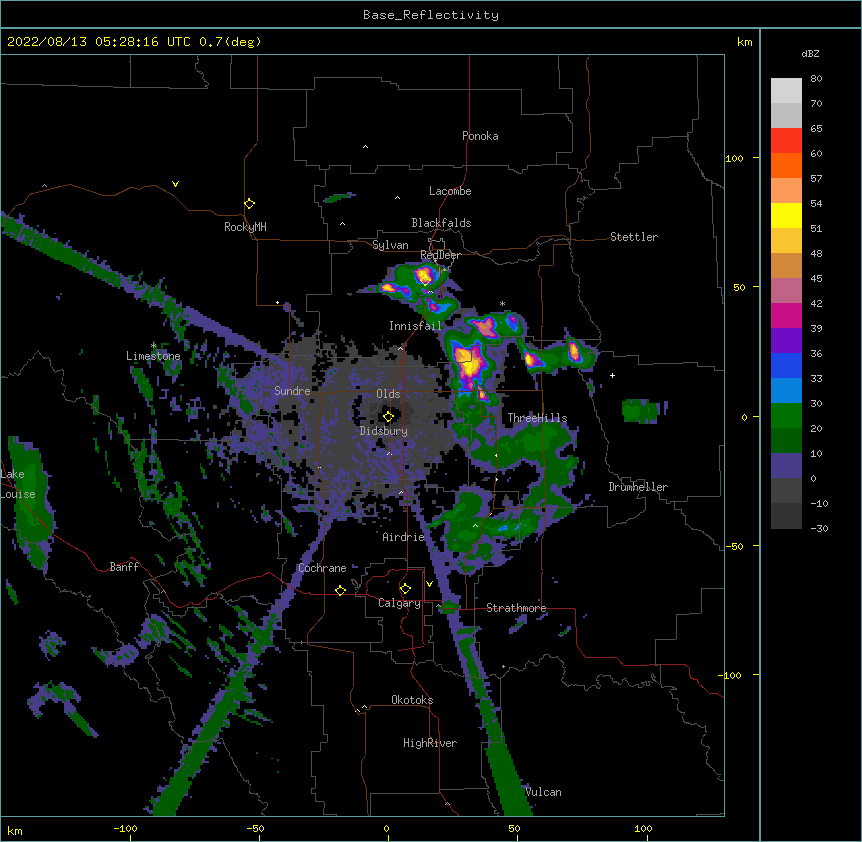Click the white asterisk marker above Limestone
The image size is (862, 842).
coord(154,345)
